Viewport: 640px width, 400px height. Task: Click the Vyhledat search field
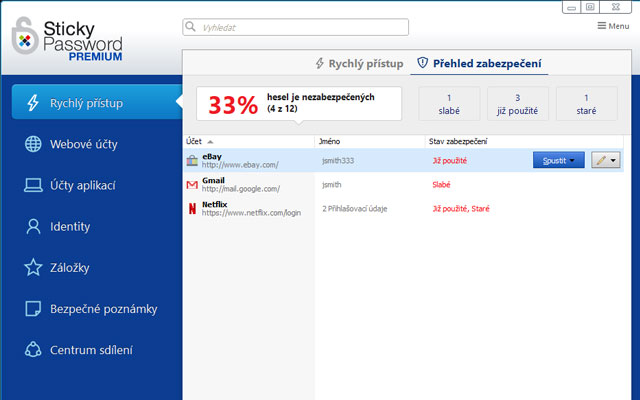295,27
